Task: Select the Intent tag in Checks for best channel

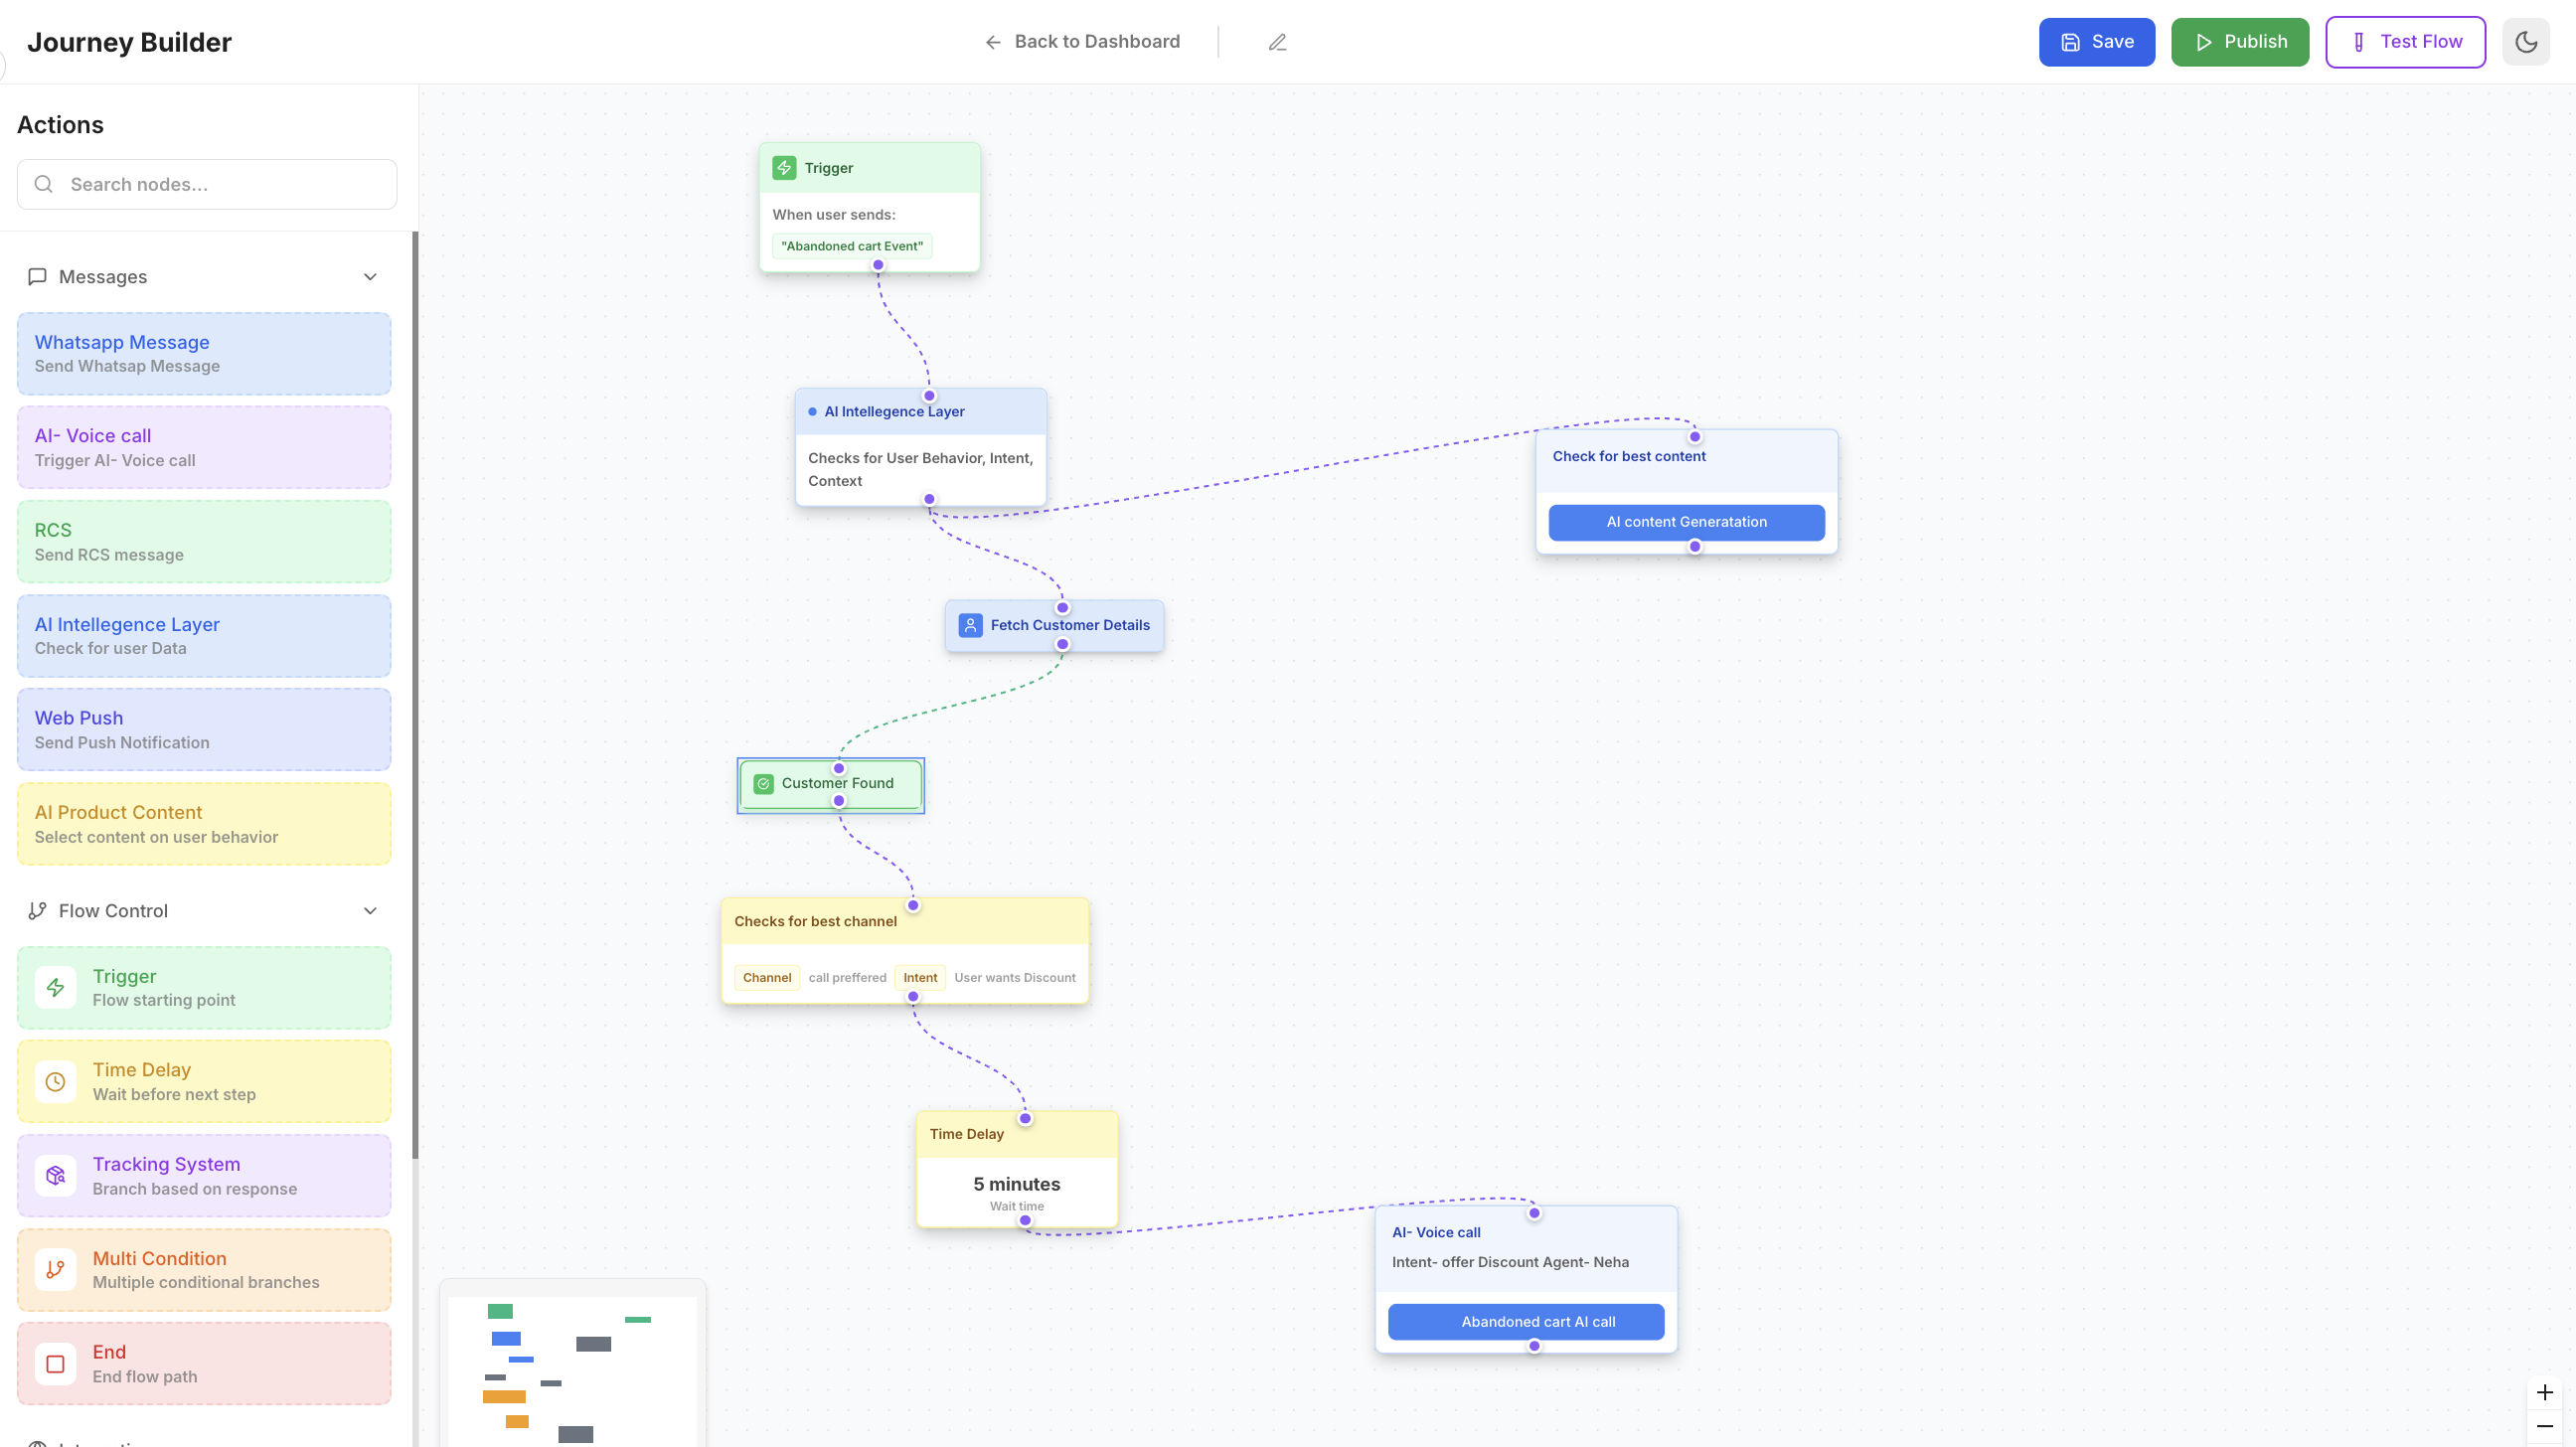Action: 920,977
